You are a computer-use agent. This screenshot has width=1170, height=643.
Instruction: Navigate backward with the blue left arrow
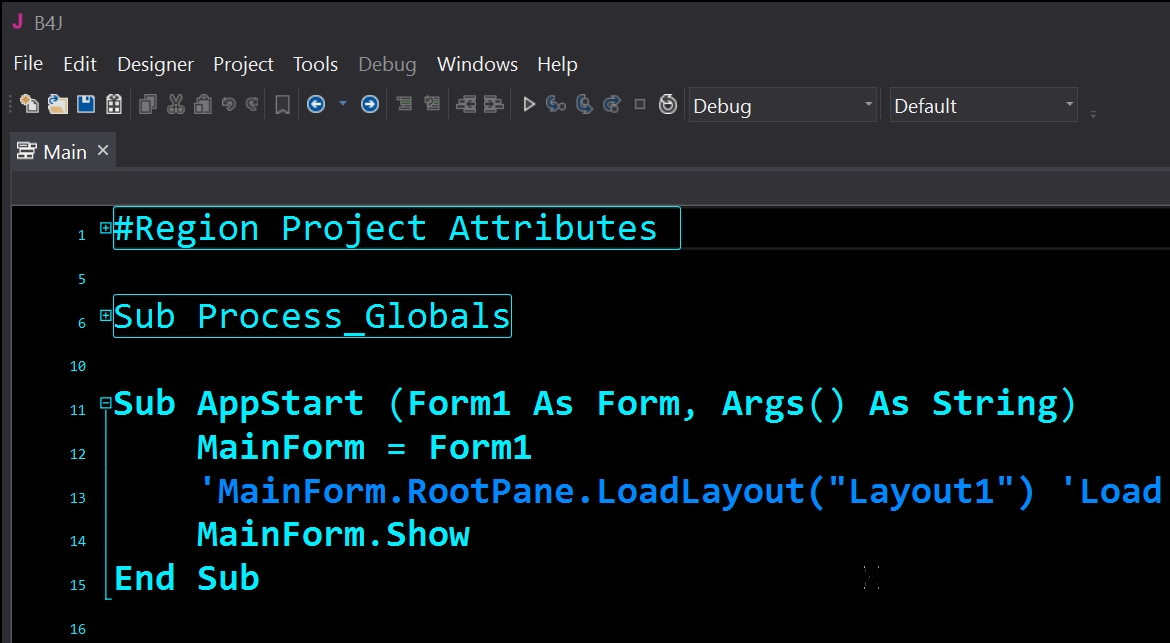[316, 104]
